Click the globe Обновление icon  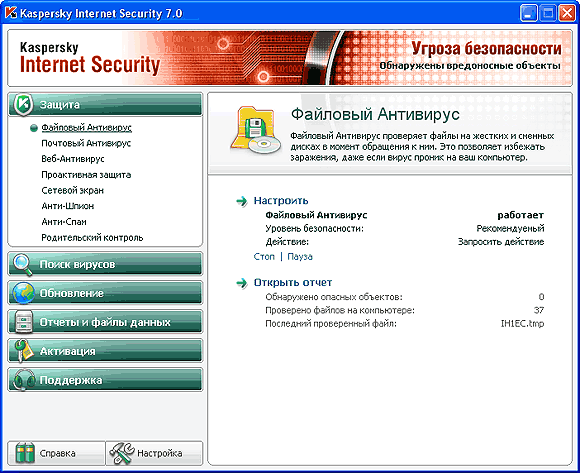tap(23, 293)
